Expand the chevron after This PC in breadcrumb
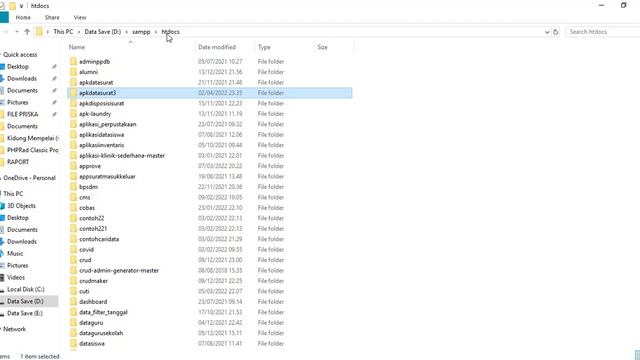The width and height of the screenshot is (640, 360). tap(79, 32)
